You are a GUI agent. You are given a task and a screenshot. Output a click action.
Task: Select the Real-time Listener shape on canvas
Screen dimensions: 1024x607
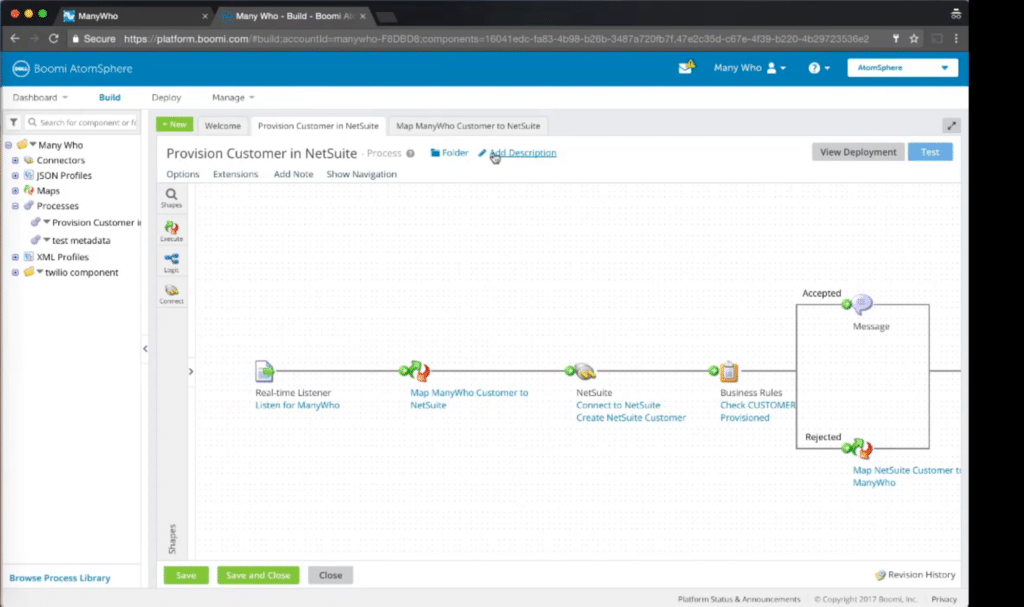(264, 371)
